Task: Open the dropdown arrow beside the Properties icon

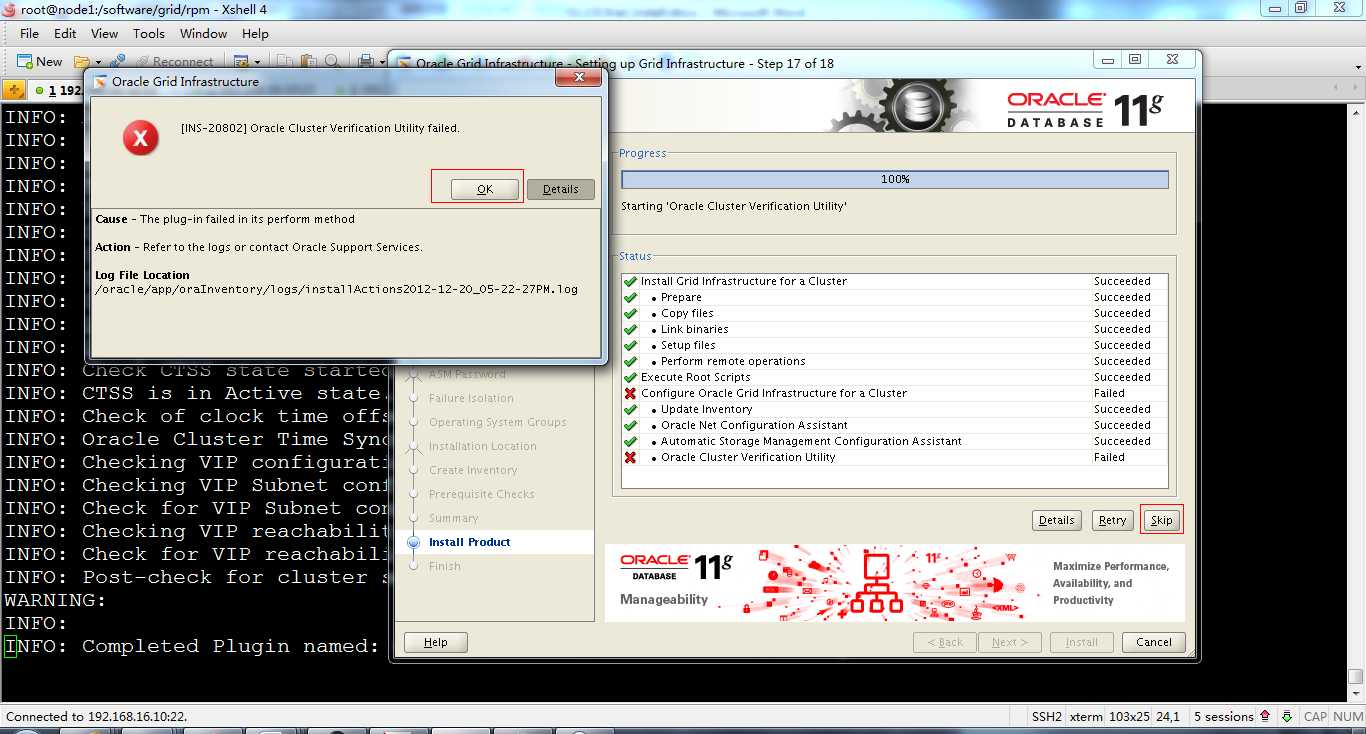Action: (x=256, y=62)
